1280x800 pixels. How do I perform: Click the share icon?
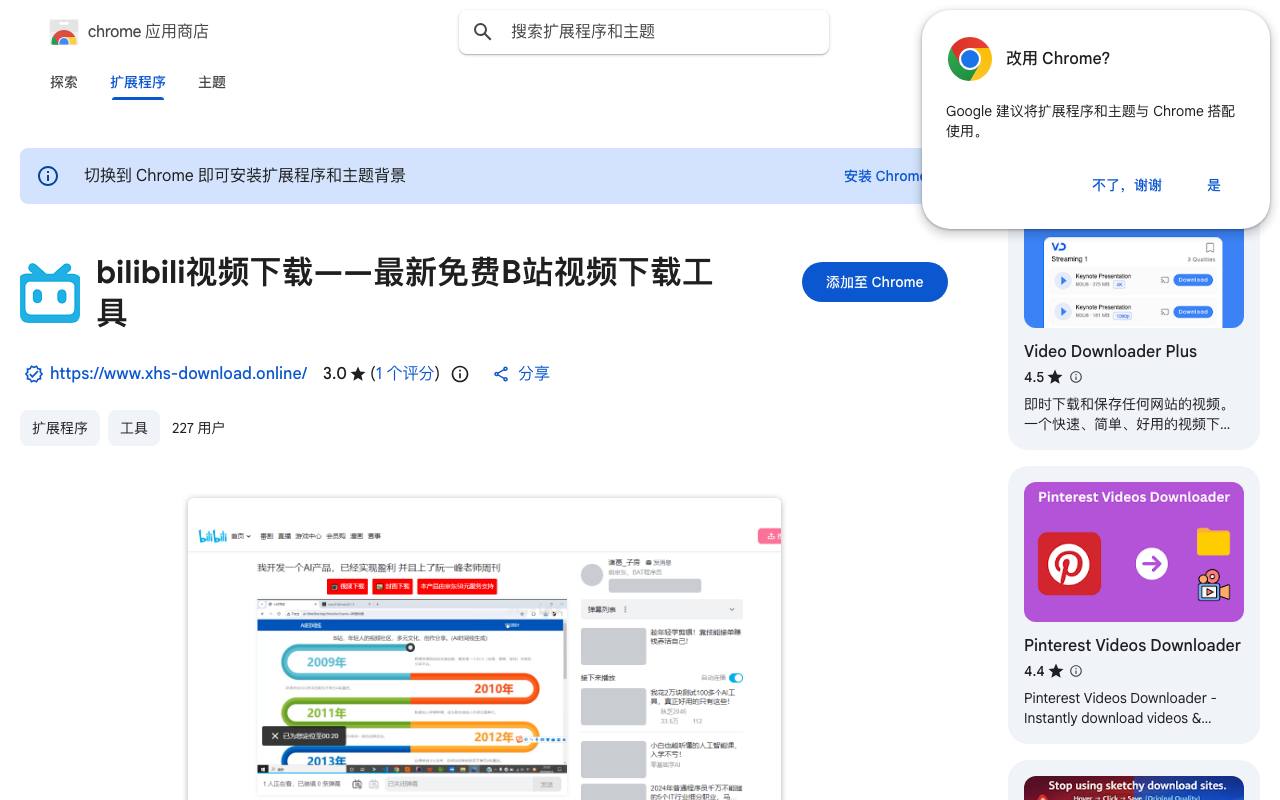(x=501, y=374)
